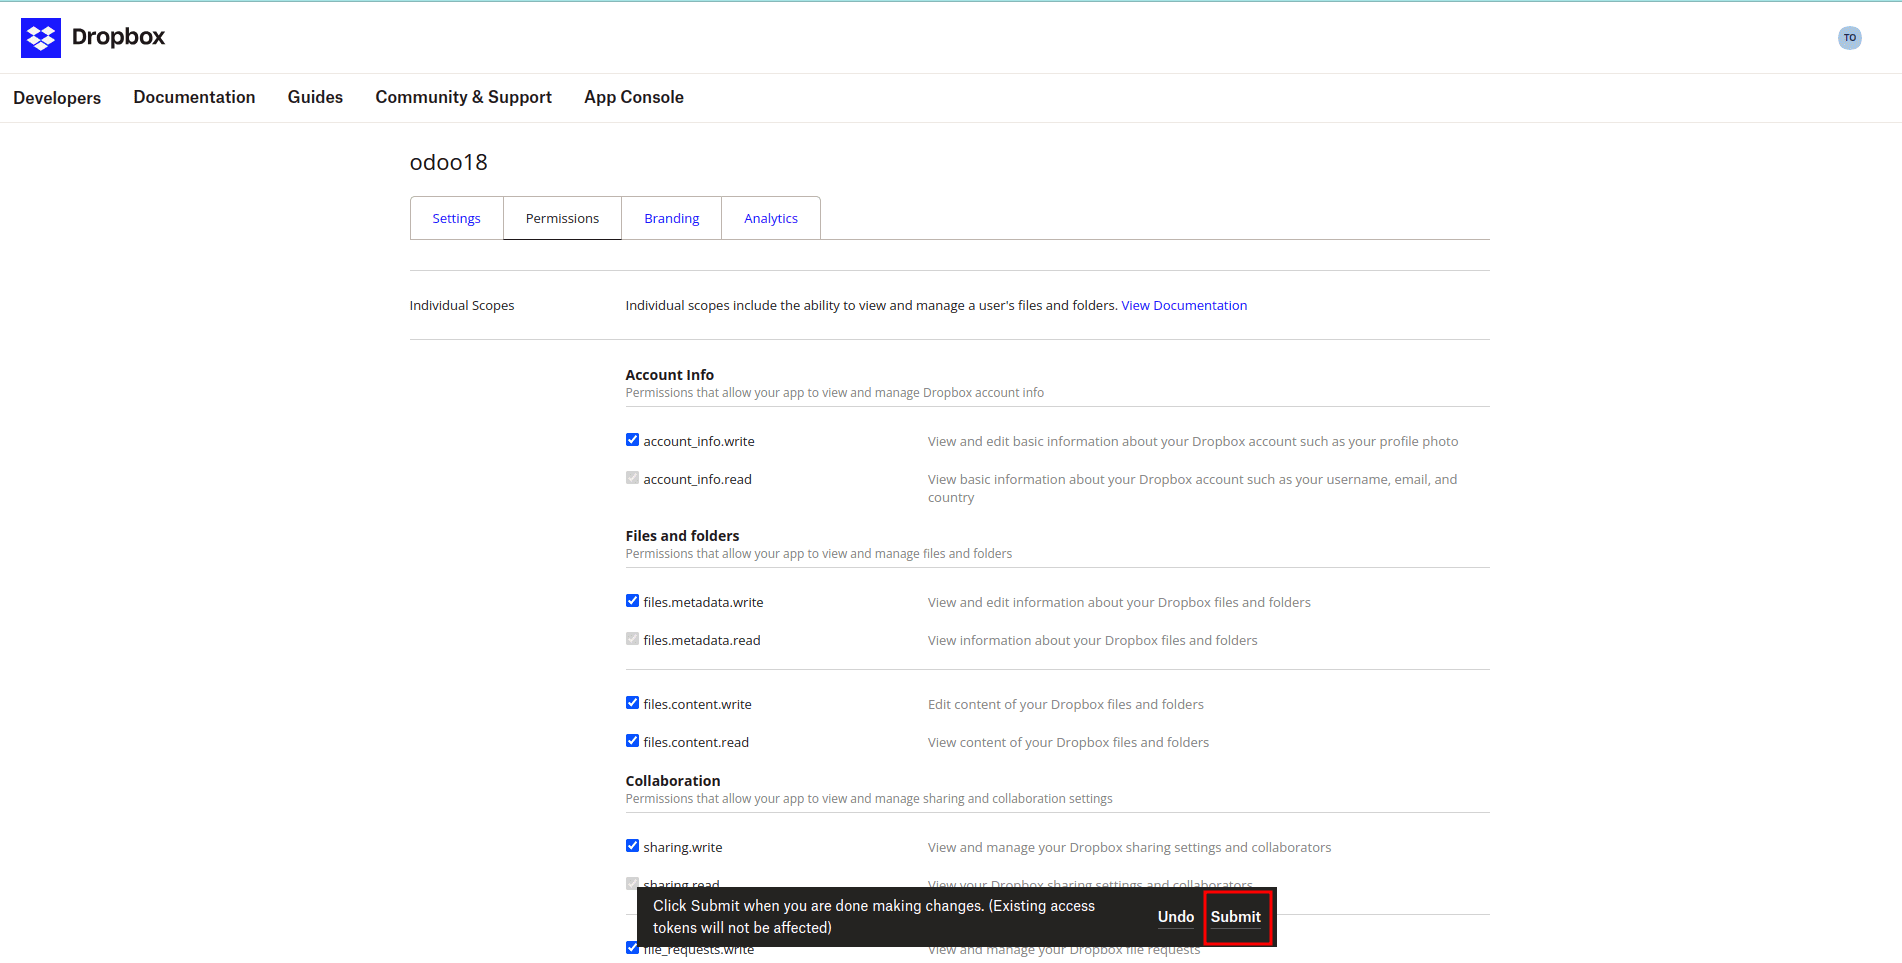
Task: Click the Dropbox logo icon
Action: [41, 38]
